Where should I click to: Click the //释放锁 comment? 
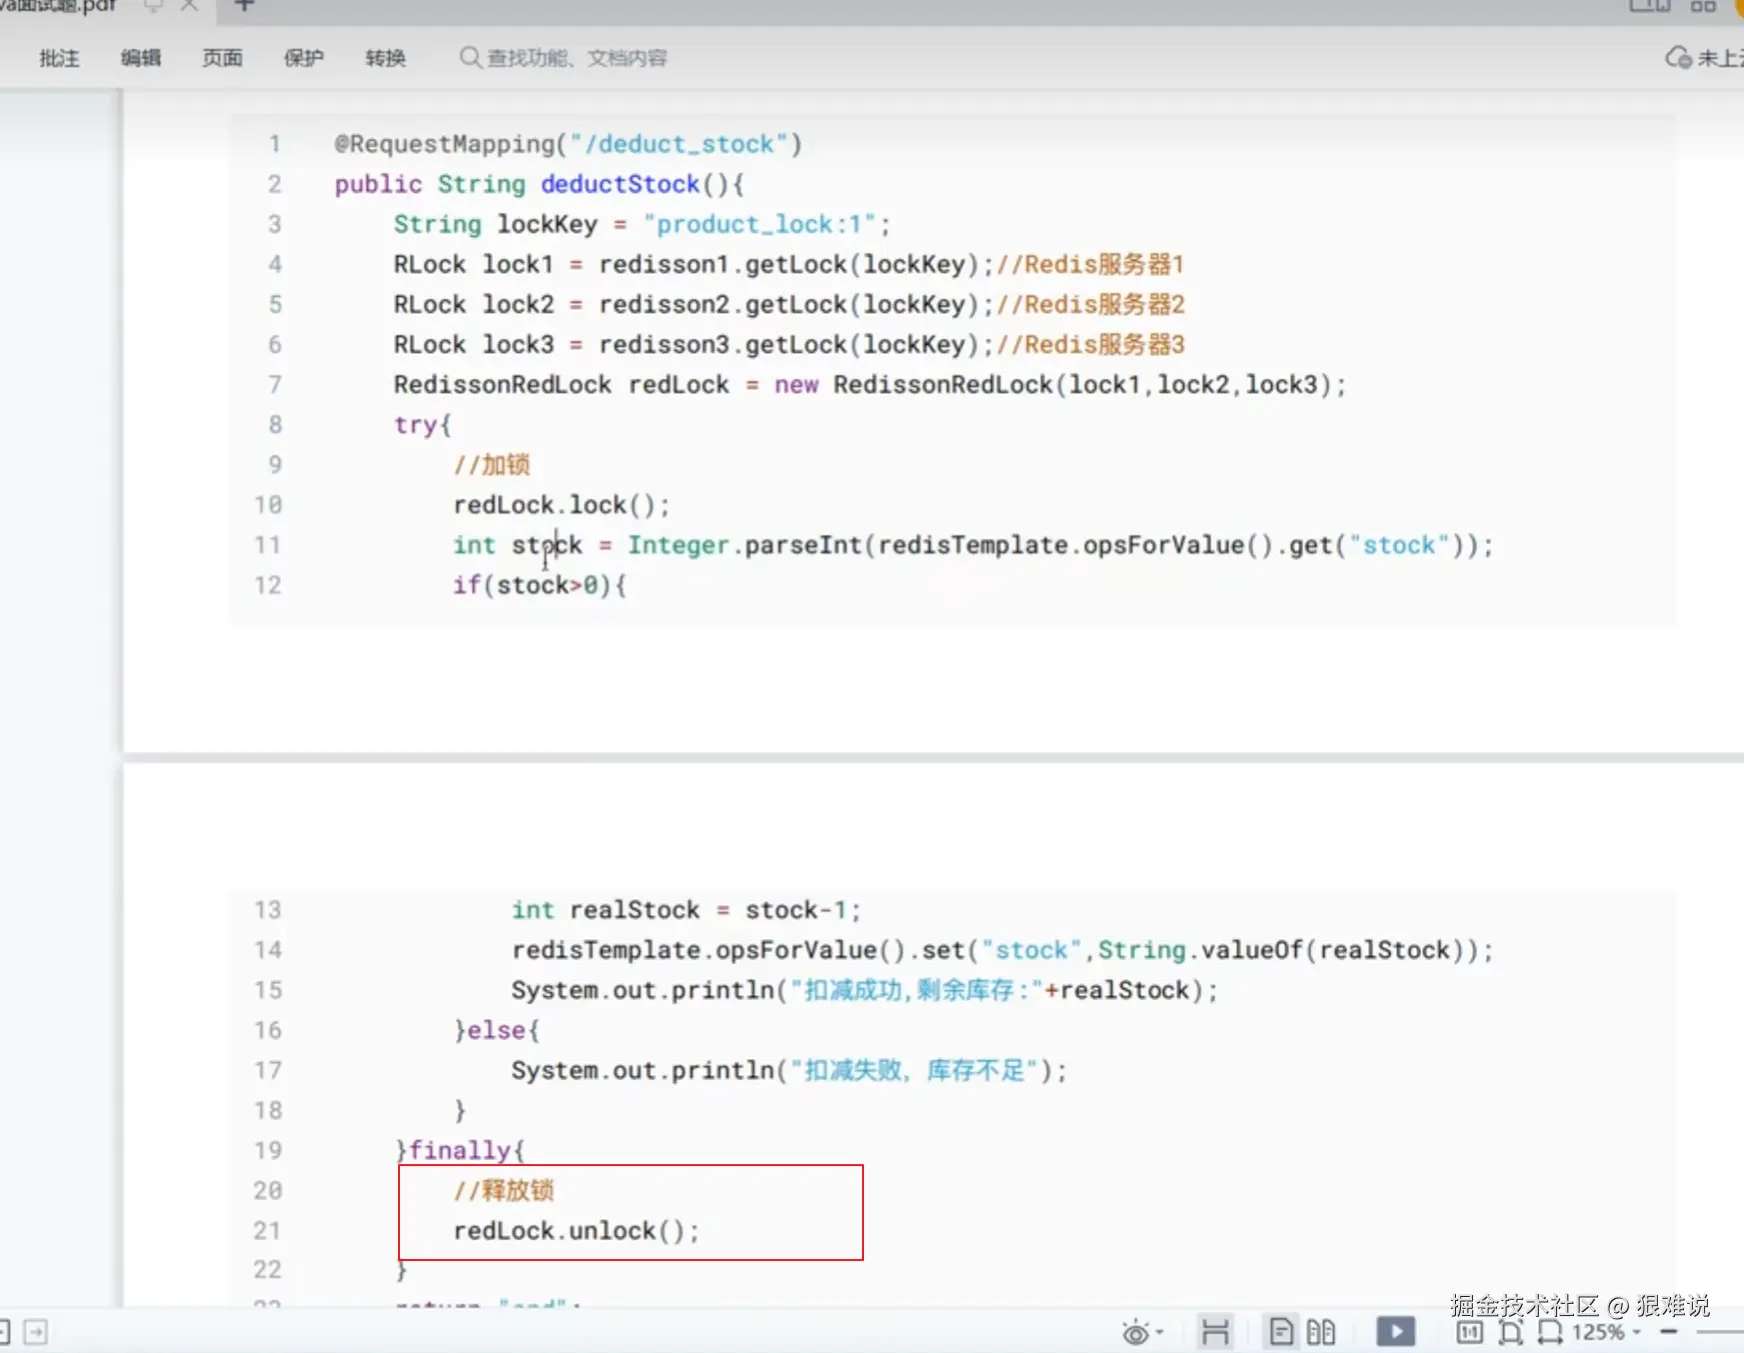503,1190
